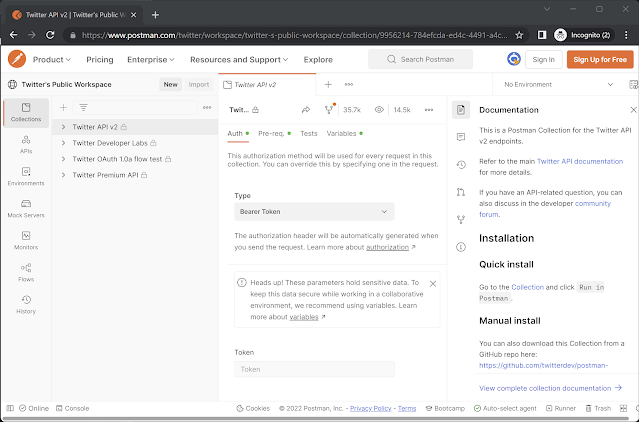Screen dimensions: 639x422
Task: Close the Documentation panel
Action: 633,110
